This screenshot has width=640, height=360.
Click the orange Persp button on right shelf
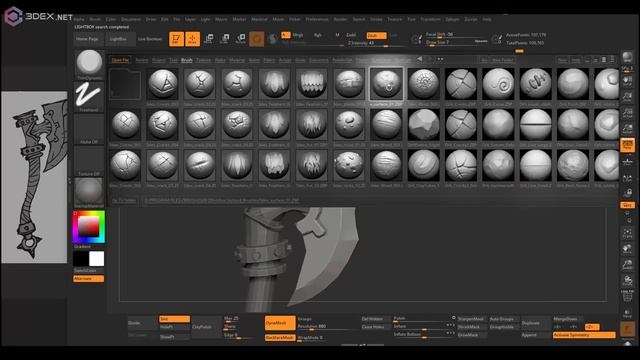[627, 145]
